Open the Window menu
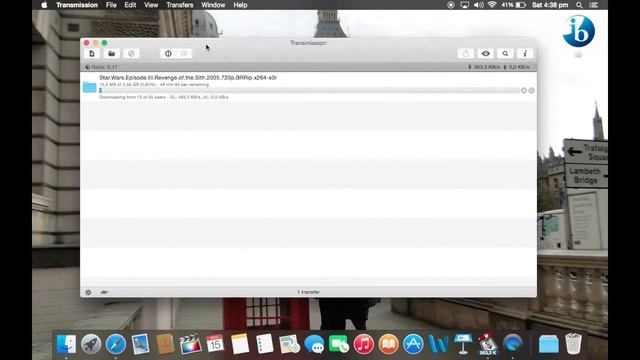The image size is (640, 360). pyautogui.click(x=213, y=5)
